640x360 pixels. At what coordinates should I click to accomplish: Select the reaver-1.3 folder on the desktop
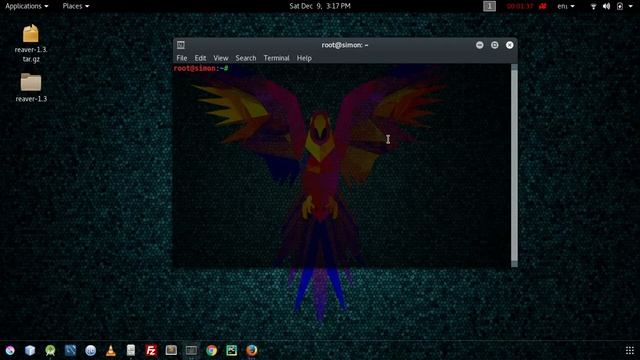31,87
